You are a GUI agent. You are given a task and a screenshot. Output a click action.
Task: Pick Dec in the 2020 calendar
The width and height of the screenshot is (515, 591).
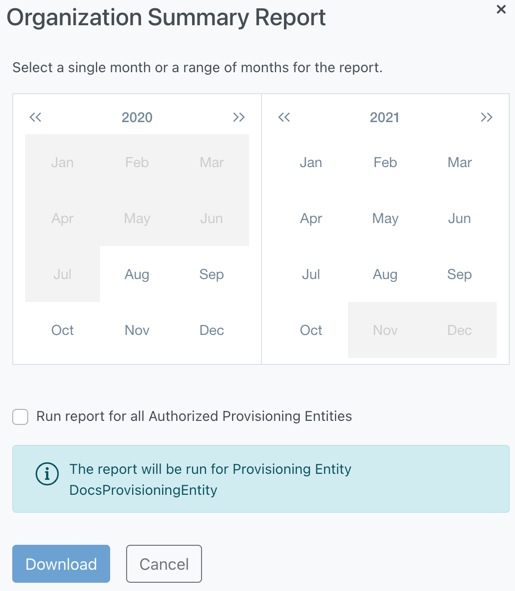click(212, 330)
